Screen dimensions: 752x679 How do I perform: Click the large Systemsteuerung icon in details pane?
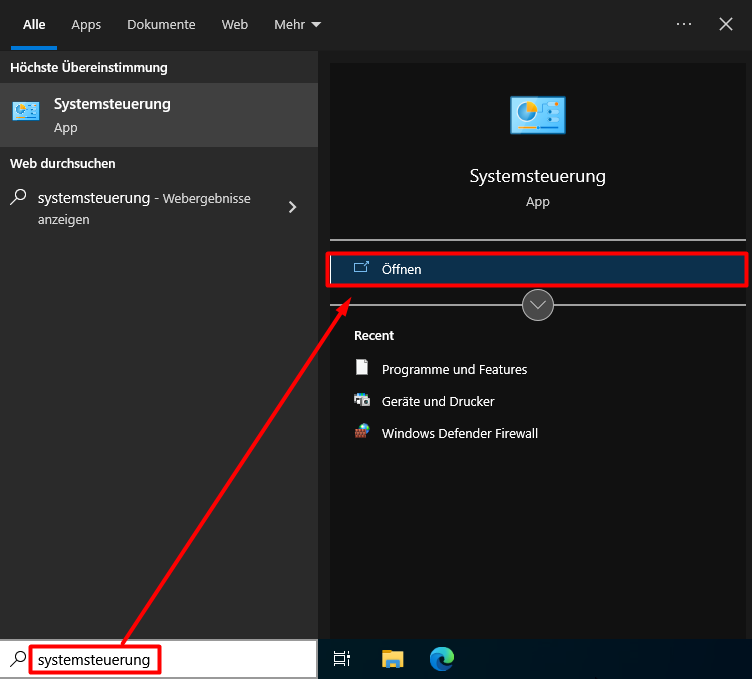[538, 115]
